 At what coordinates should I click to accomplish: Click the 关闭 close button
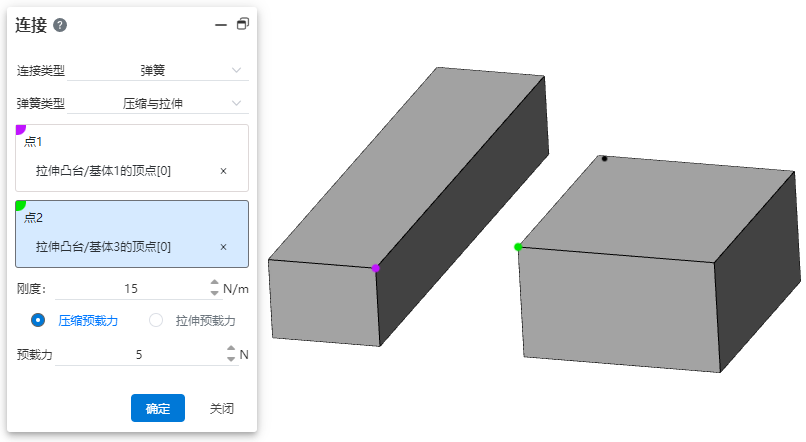click(222, 408)
